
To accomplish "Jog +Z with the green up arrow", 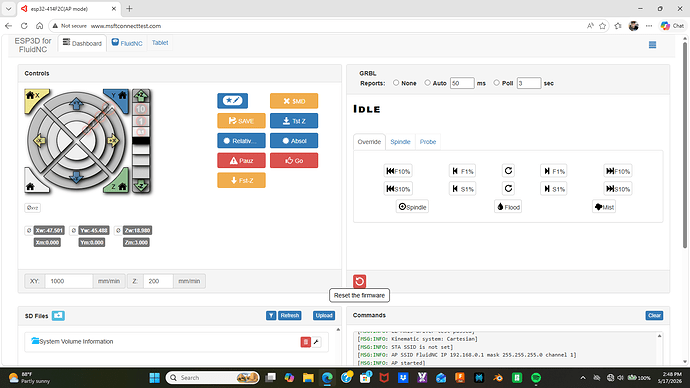I will [x=141, y=95].
